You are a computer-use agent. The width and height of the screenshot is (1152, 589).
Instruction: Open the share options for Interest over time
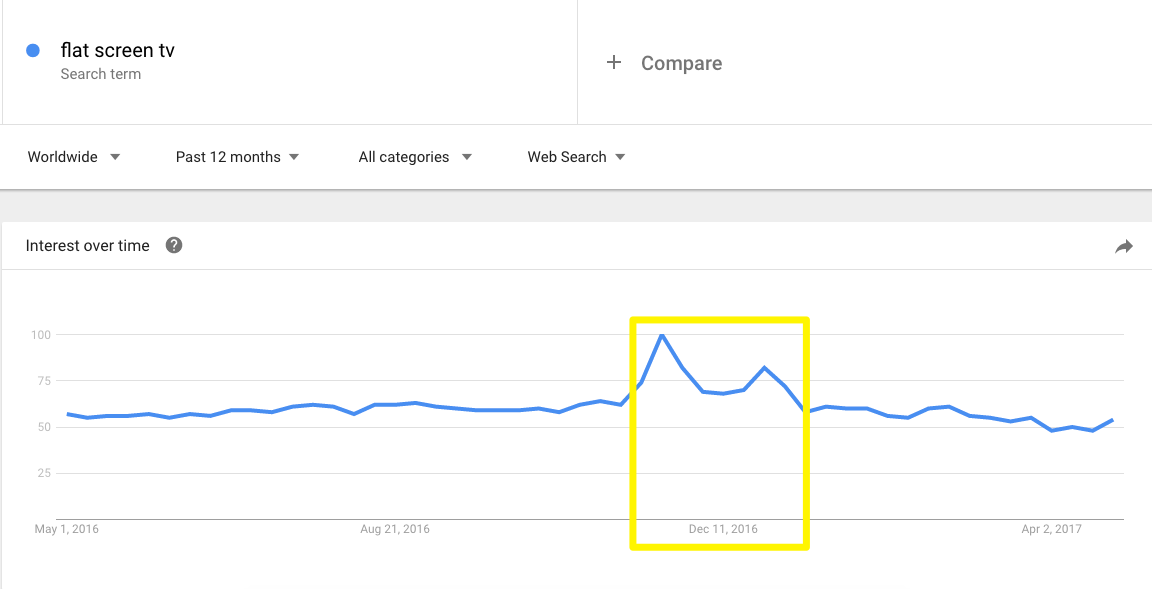[1123, 245]
